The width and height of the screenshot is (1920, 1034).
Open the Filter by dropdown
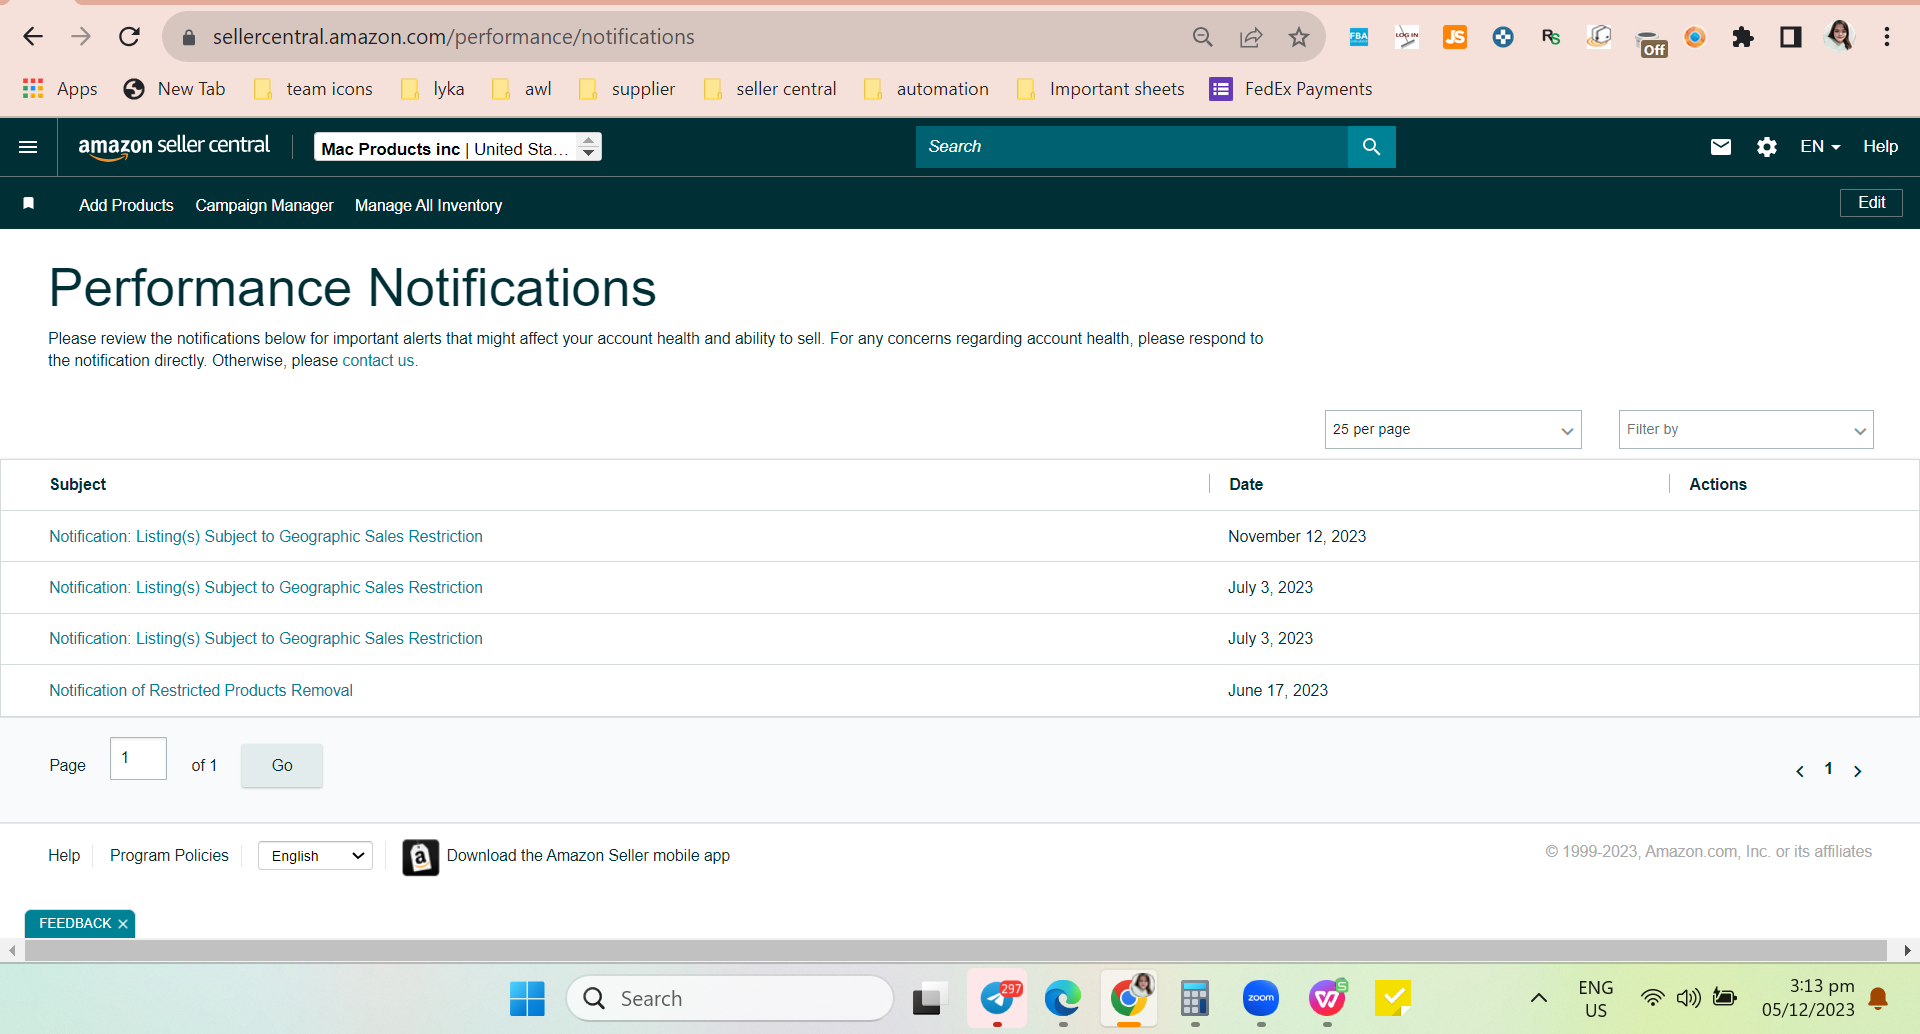[1746, 429]
